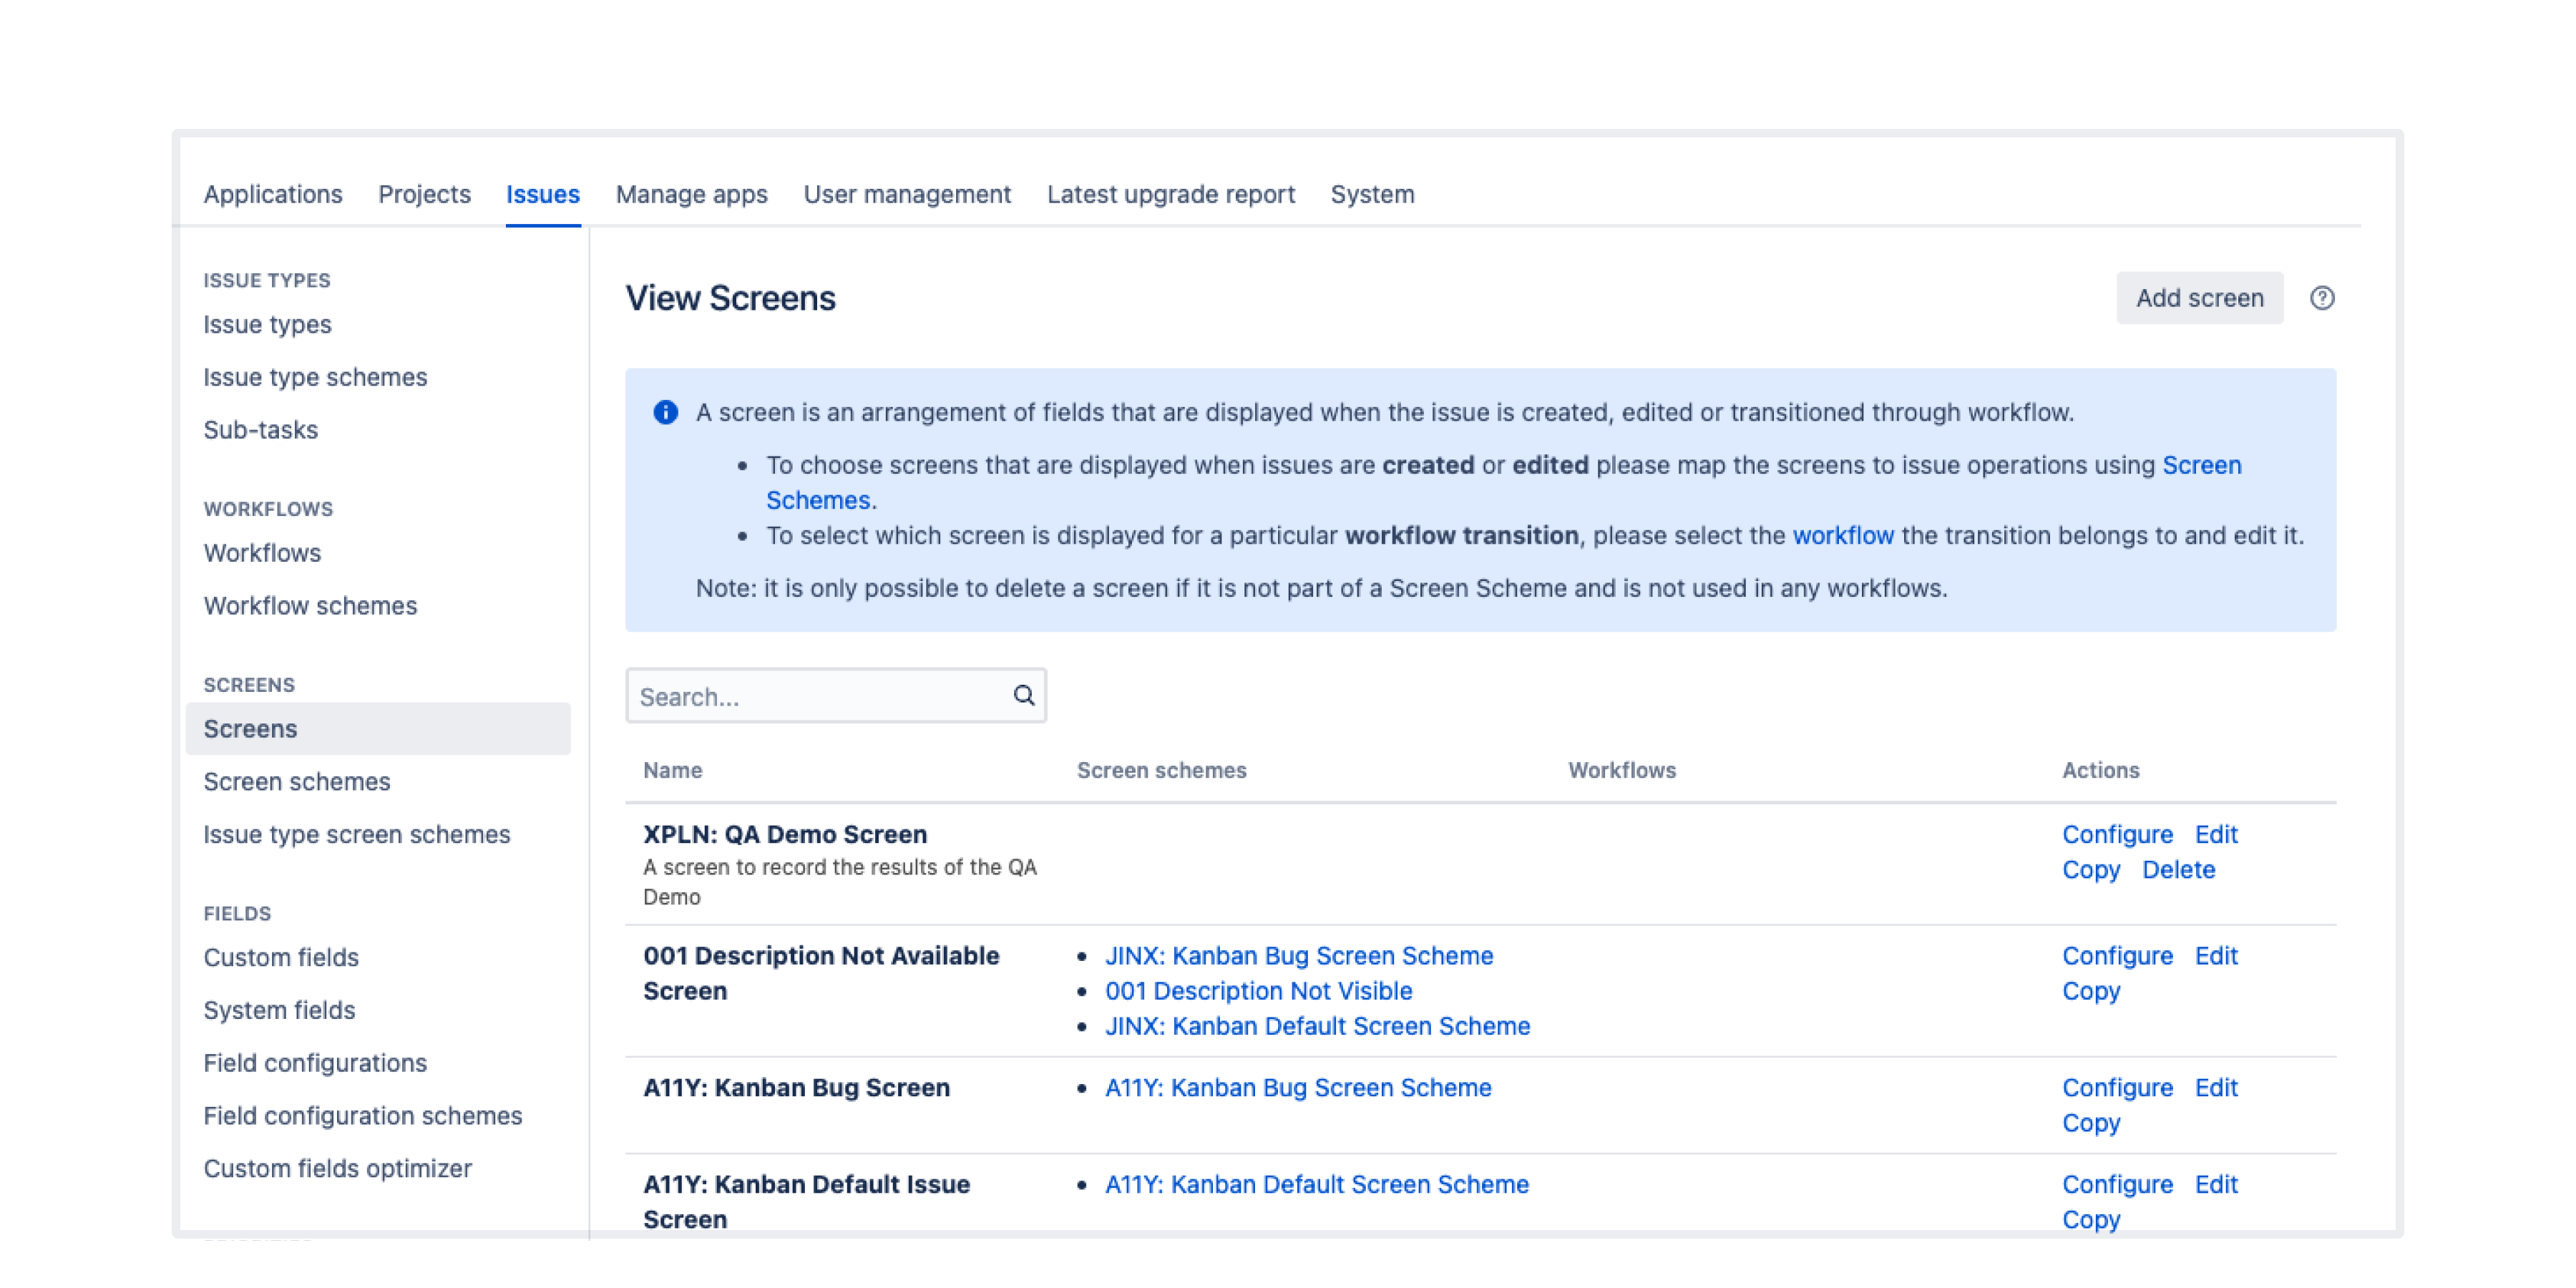This screenshot has width=2576, height=1288.
Task: Open the Latest upgrade report tab
Action: (1170, 194)
